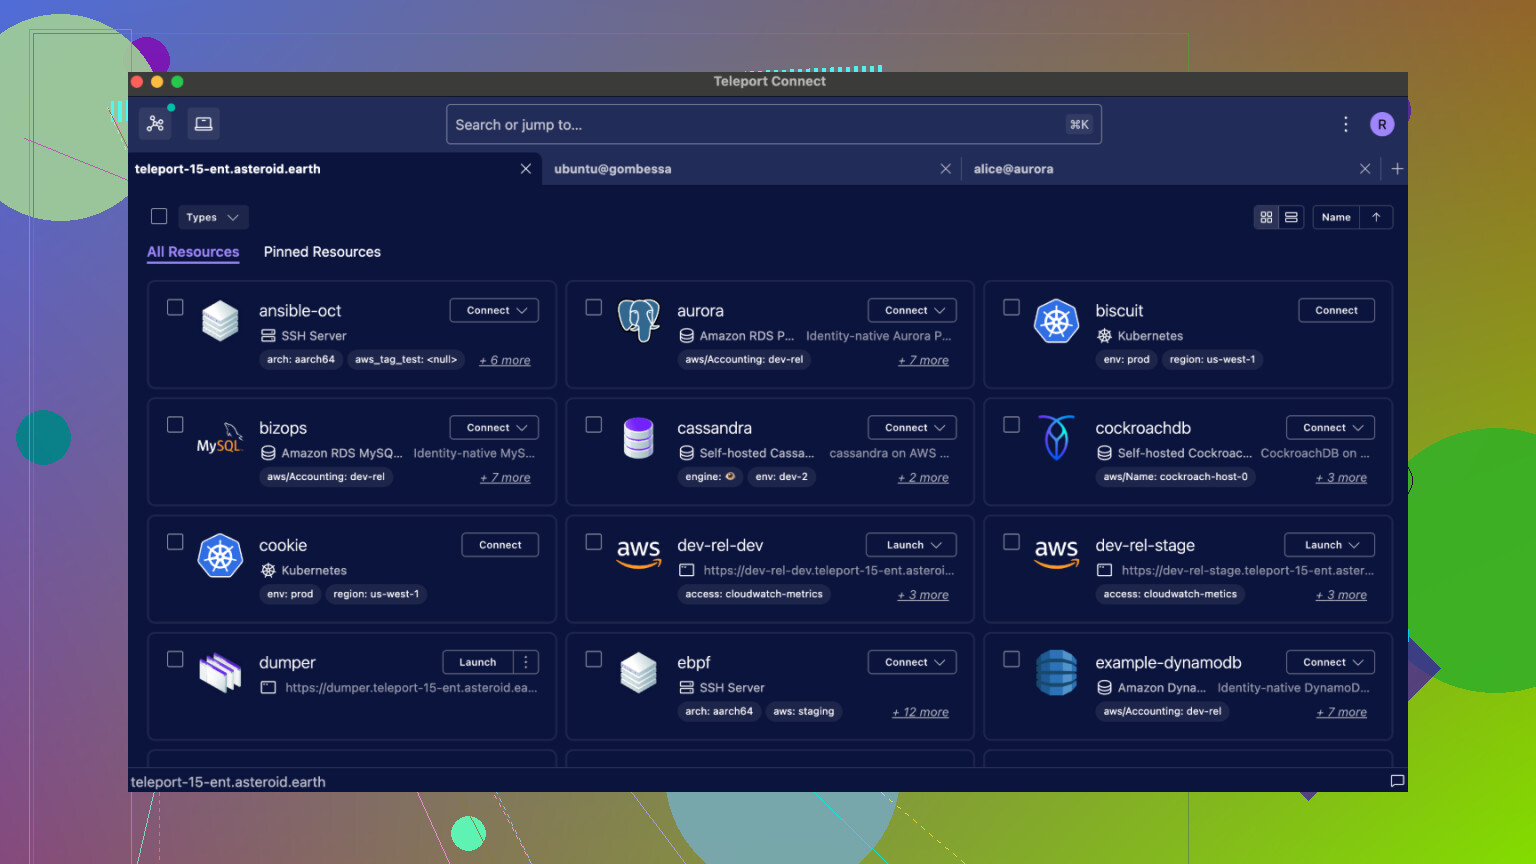Connect to cookie Kubernetes cluster

coord(500,545)
